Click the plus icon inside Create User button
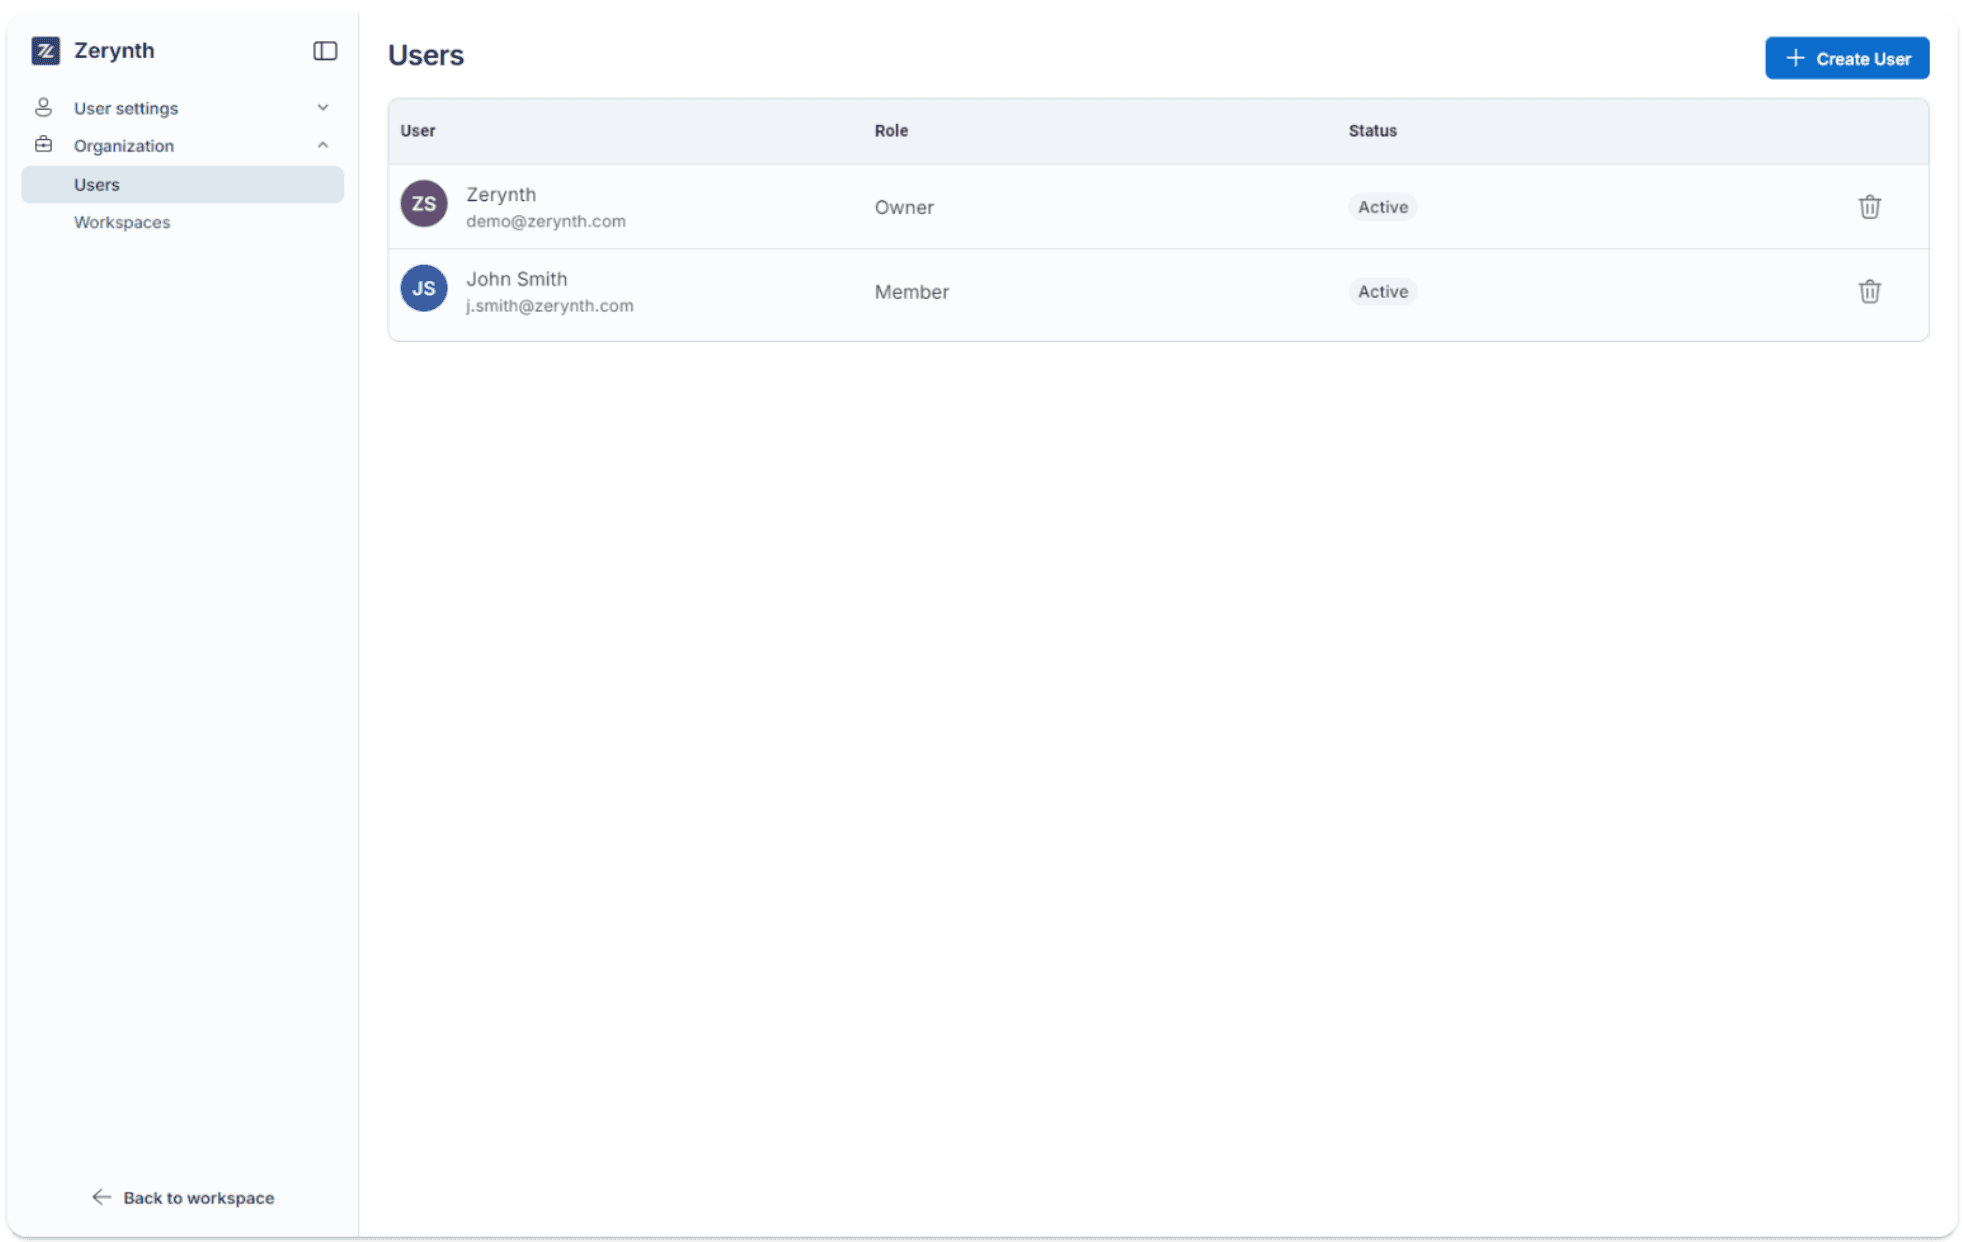 point(1796,57)
